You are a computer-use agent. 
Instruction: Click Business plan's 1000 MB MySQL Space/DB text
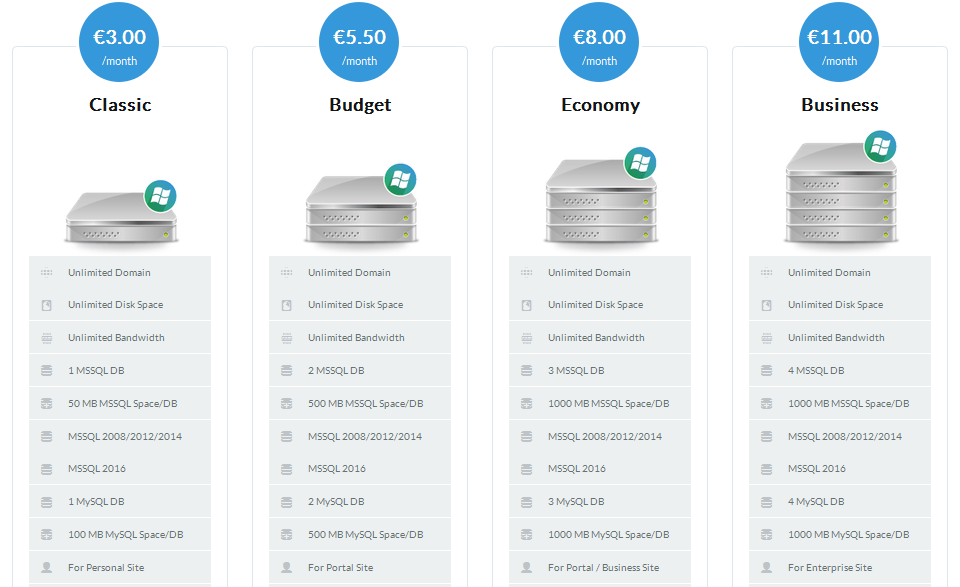coord(849,534)
